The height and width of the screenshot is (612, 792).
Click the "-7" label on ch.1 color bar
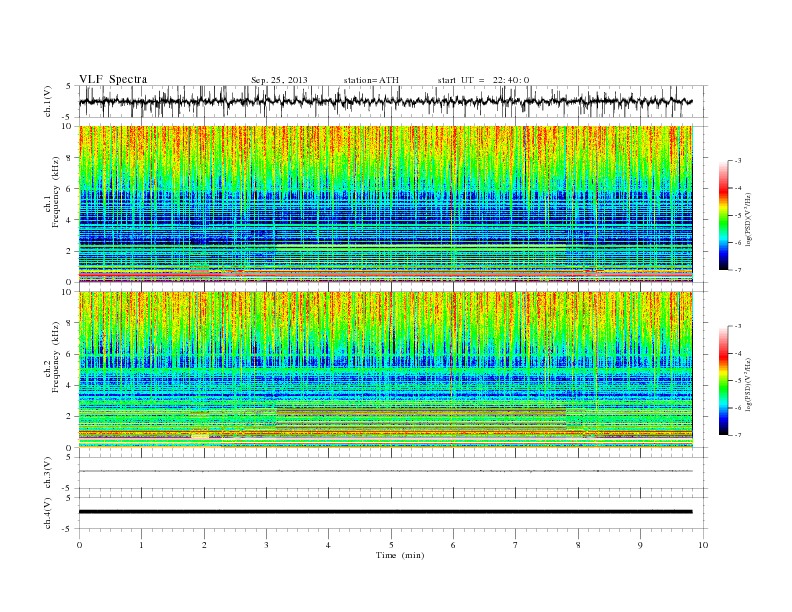click(738, 270)
